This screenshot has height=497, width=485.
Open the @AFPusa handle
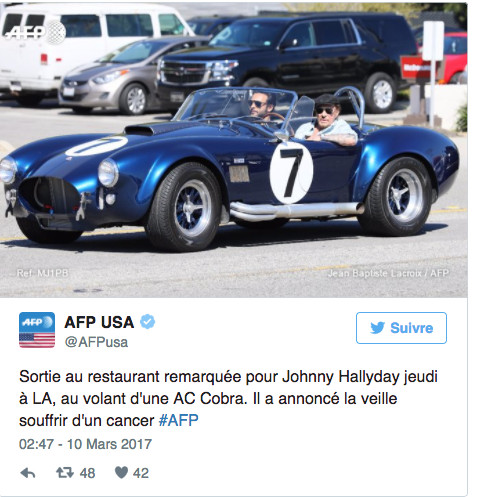point(96,342)
